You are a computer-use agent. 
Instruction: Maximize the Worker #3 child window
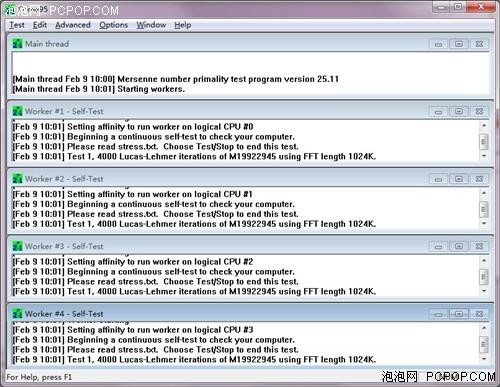point(459,246)
